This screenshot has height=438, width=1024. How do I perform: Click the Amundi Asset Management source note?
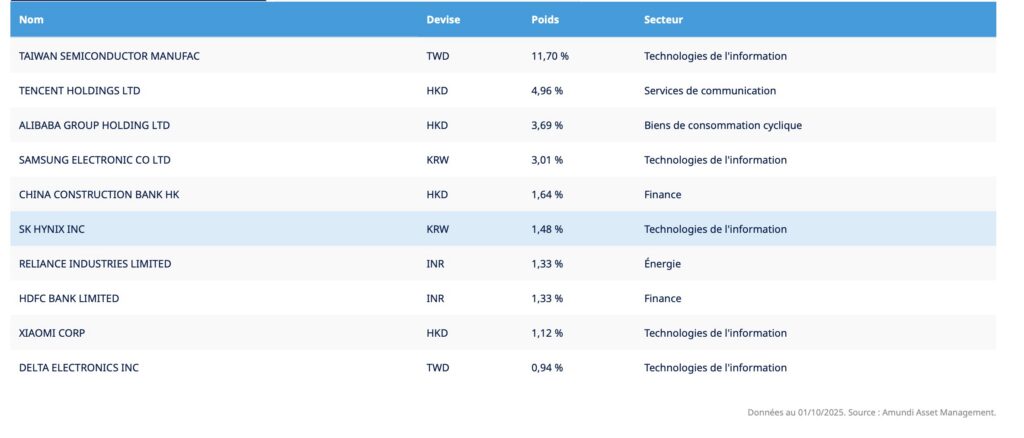tap(871, 413)
